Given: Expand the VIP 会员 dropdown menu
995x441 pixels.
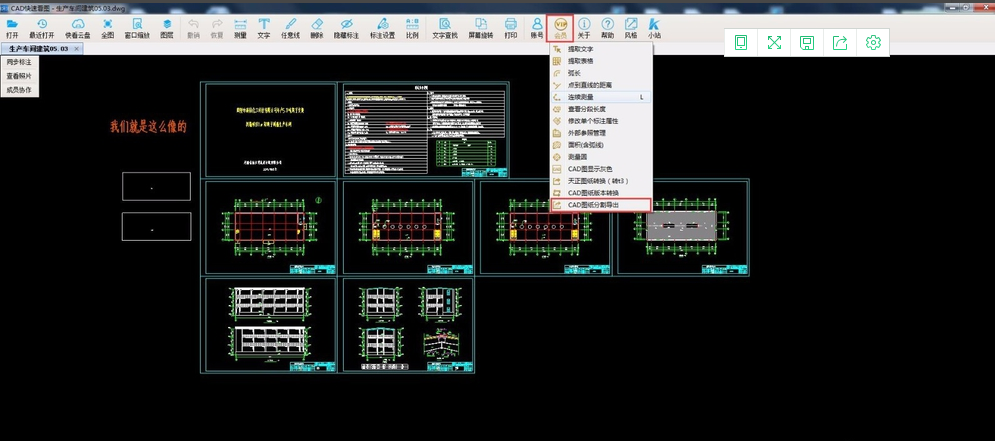Looking at the screenshot, I should coord(560,27).
